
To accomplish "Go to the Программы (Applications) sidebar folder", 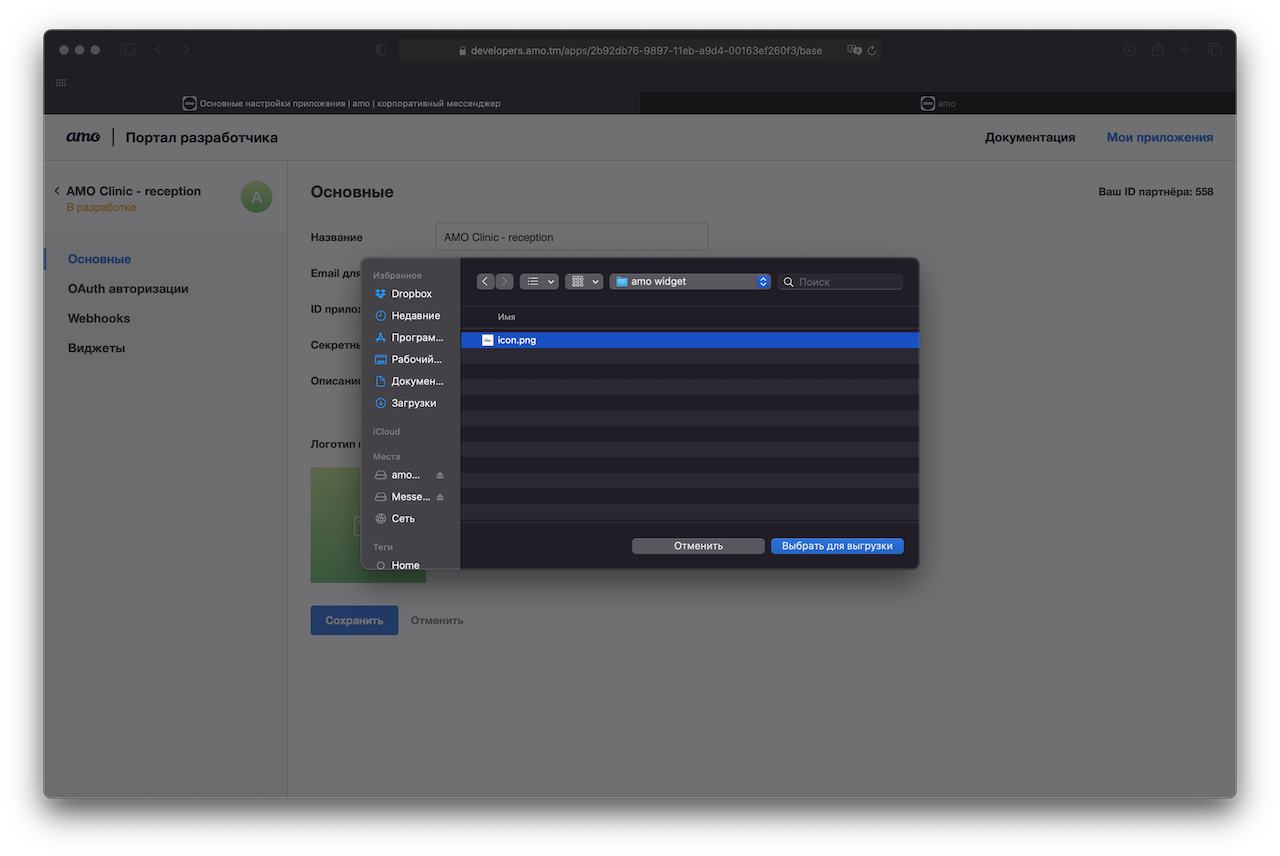I will pyautogui.click(x=416, y=338).
